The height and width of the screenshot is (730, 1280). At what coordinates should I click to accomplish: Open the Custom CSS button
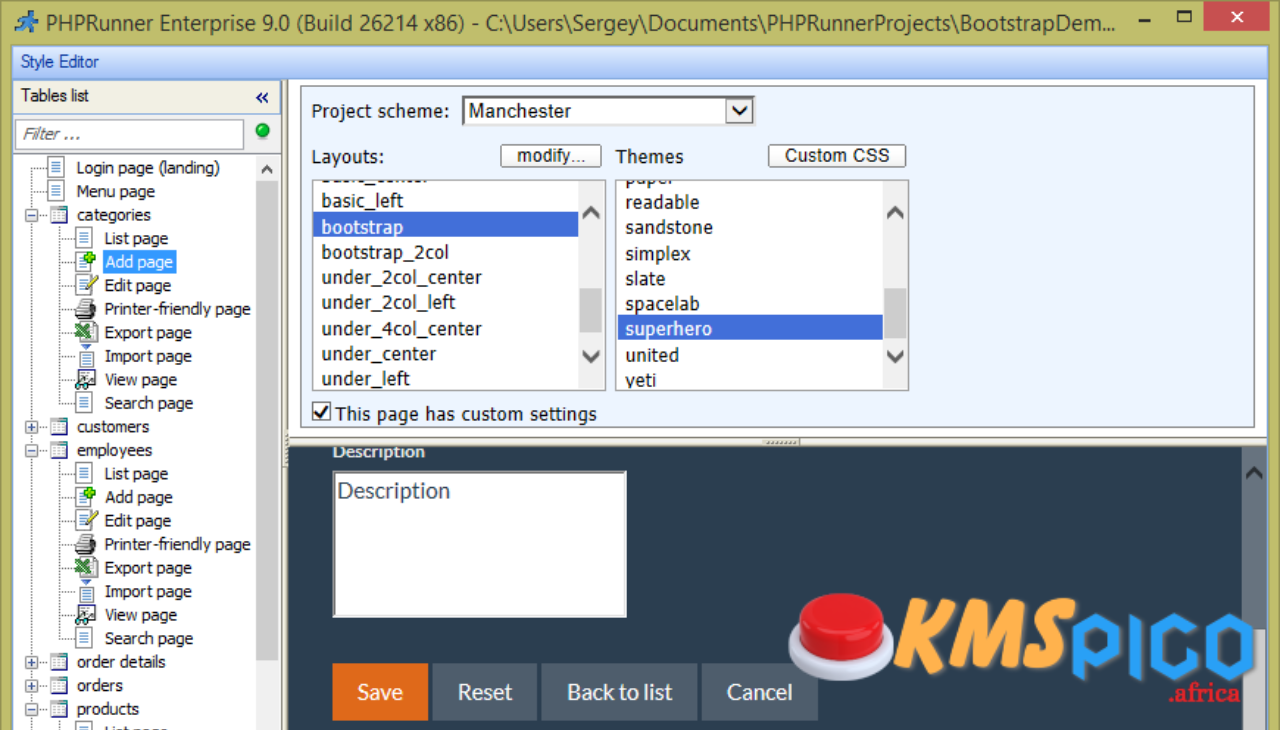pyautogui.click(x=837, y=155)
